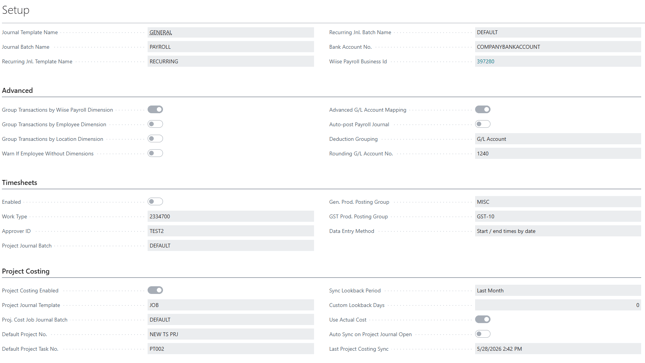The image size is (645, 363).
Task: Click Rounding G/L Account No. field 1240
Action: click(x=558, y=154)
